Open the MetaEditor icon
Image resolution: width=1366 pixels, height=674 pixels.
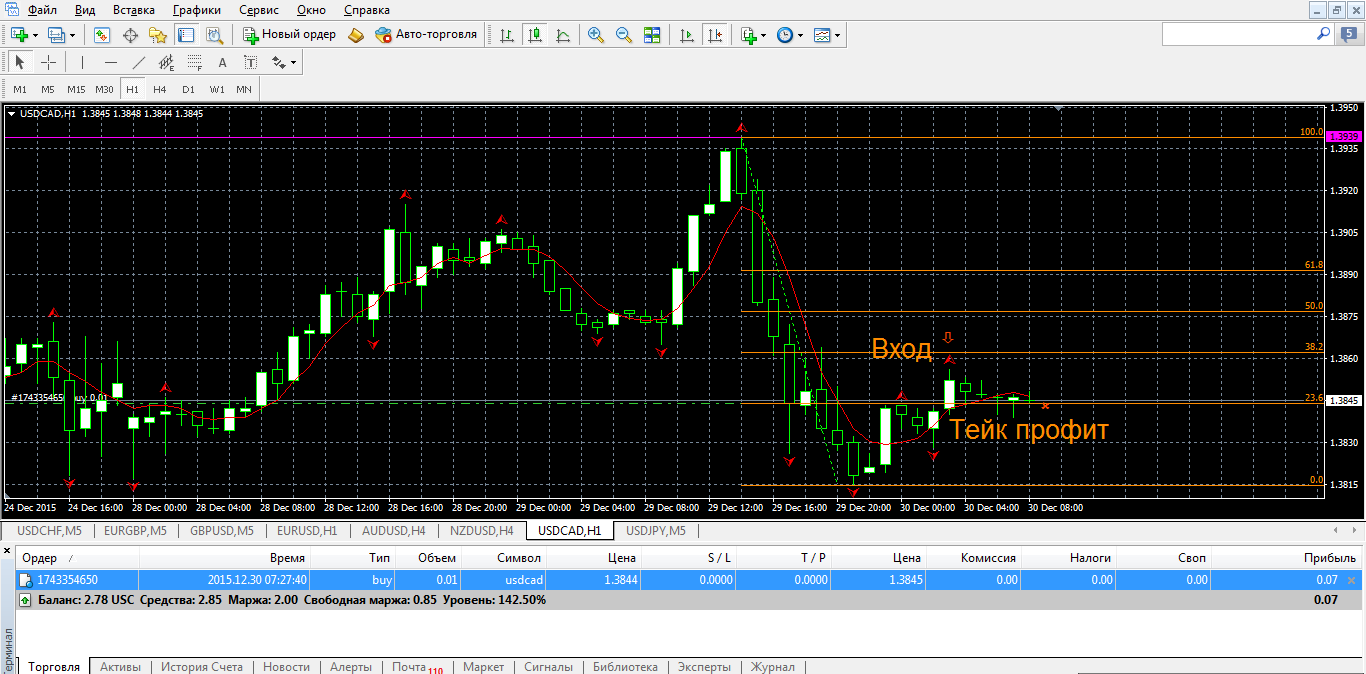(x=357, y=35)
